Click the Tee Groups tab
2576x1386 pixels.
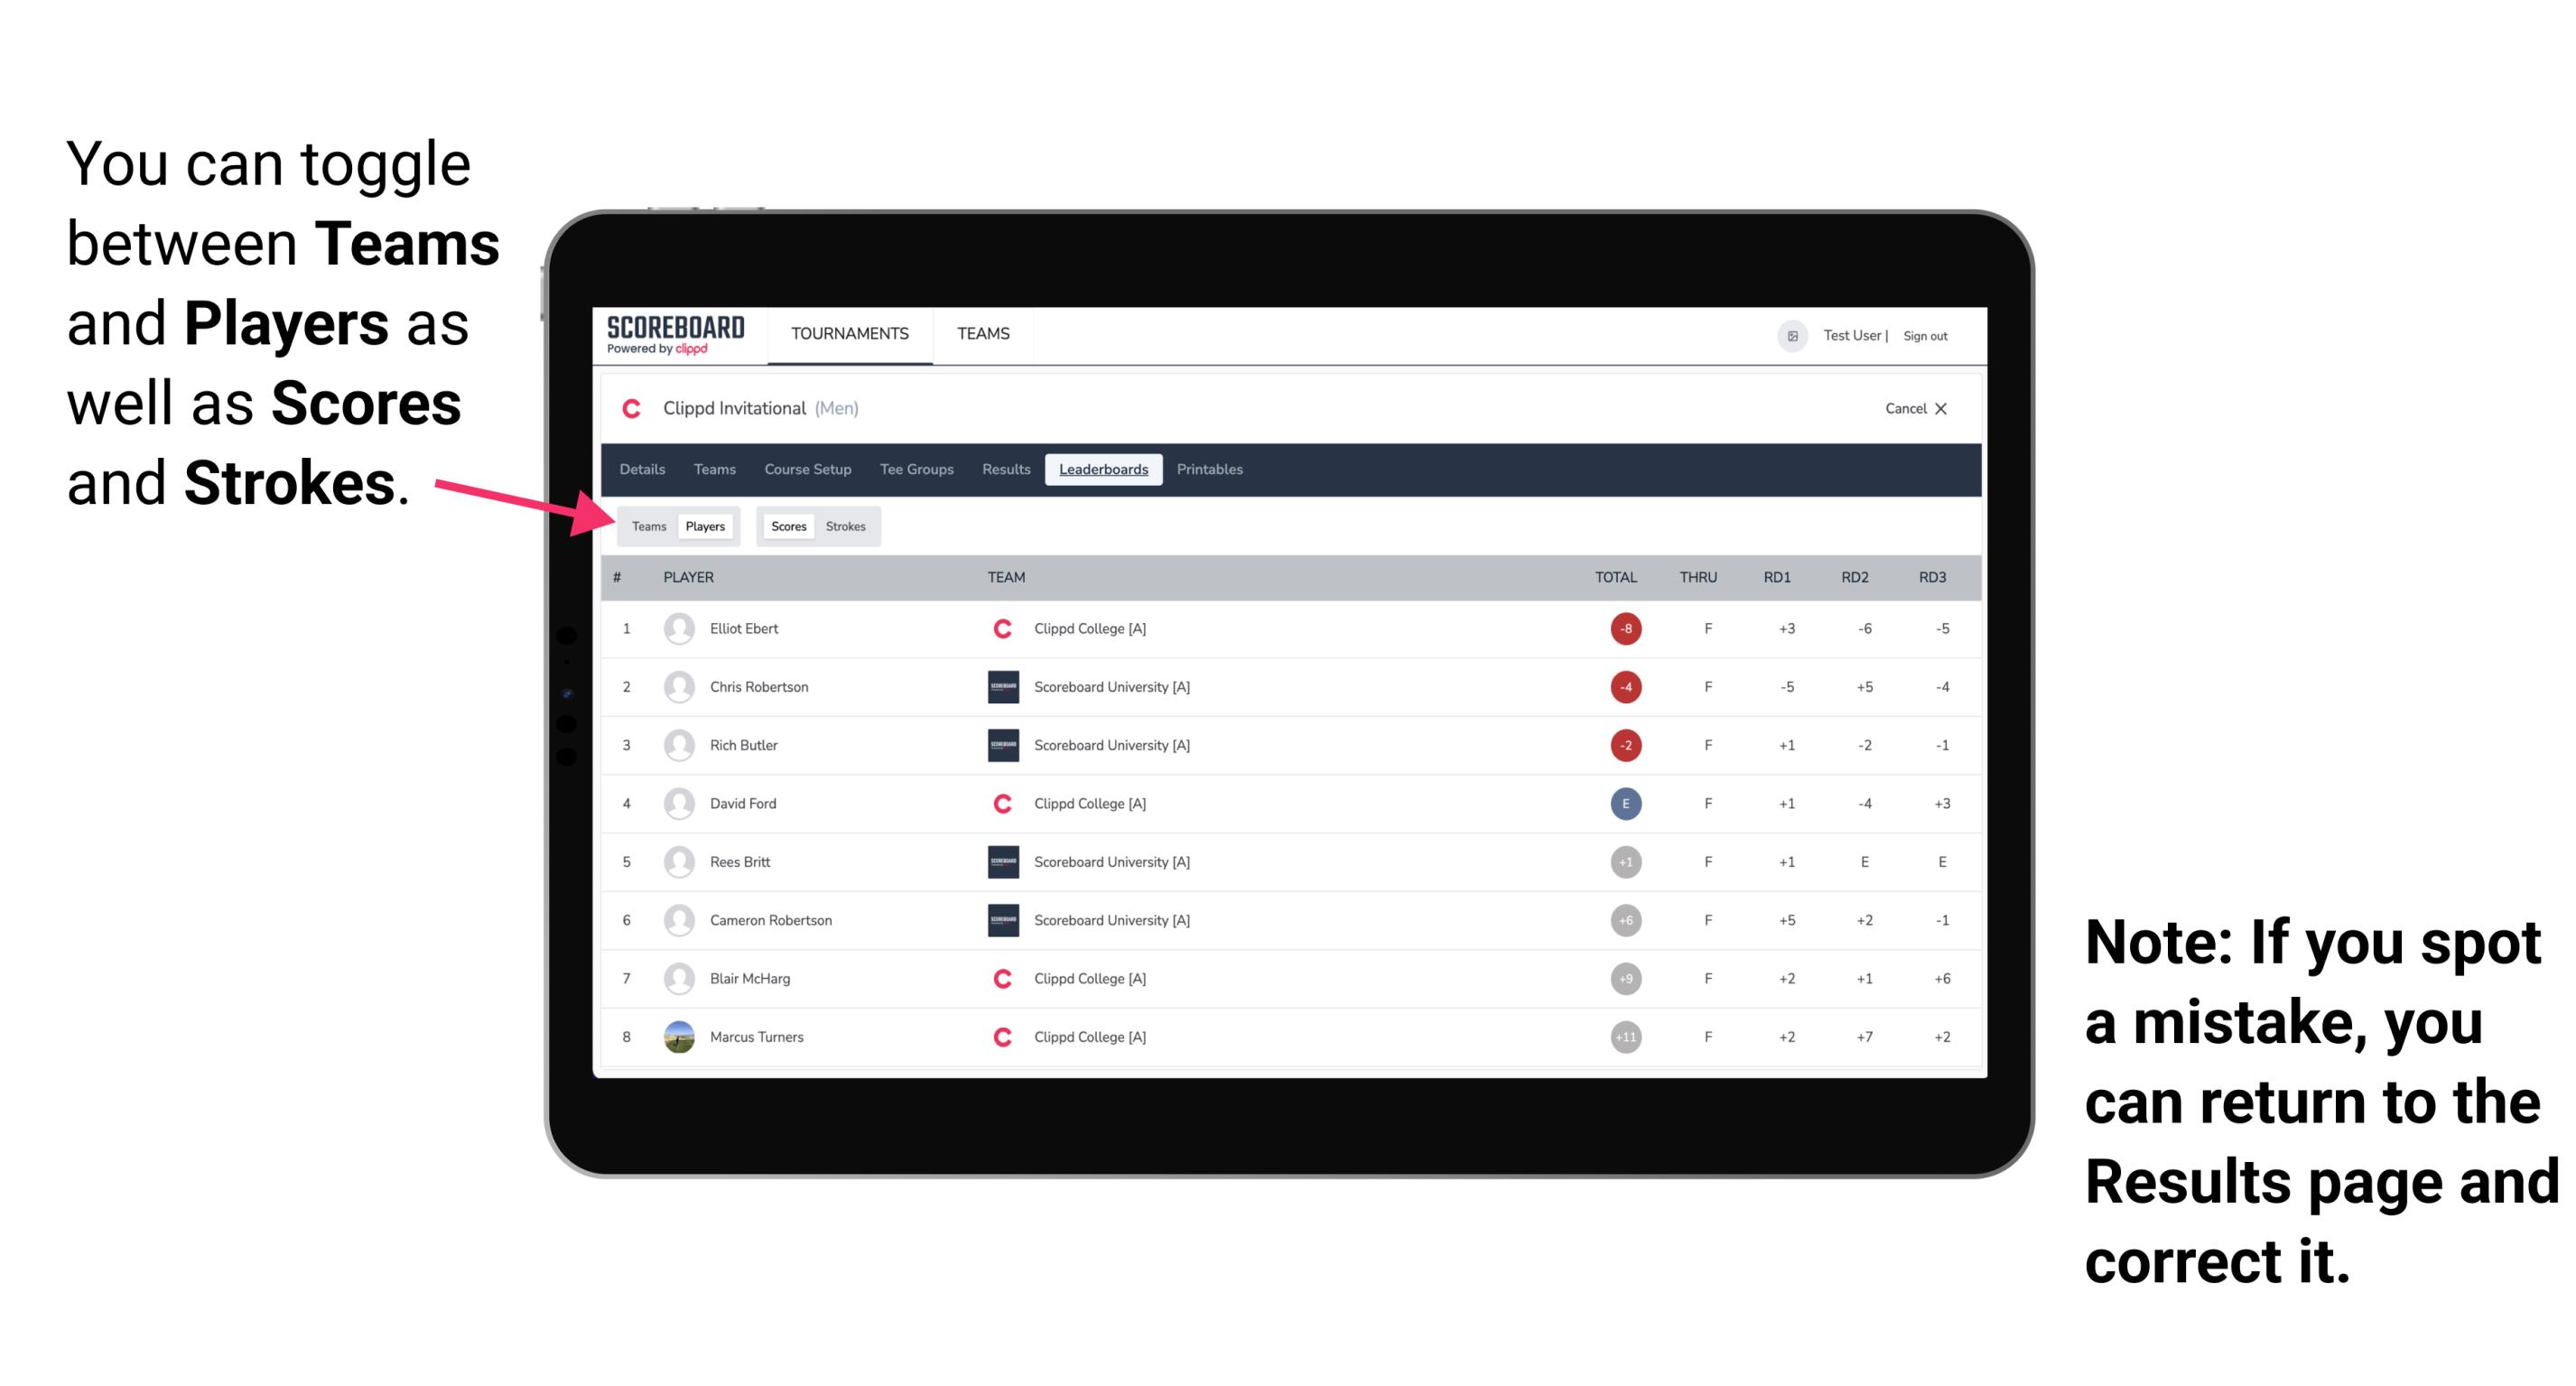[915, 470]
